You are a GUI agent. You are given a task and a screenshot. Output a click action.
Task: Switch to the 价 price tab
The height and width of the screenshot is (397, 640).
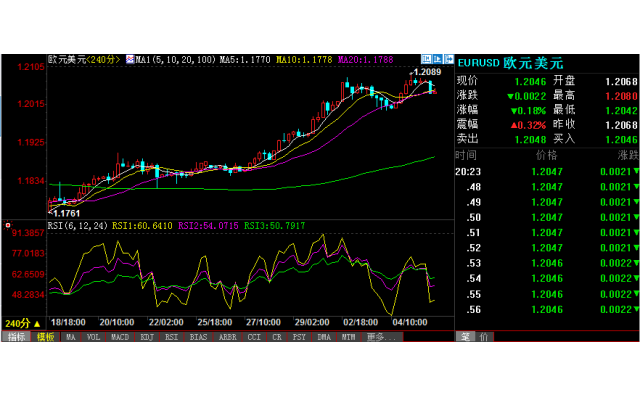point(484,337)
